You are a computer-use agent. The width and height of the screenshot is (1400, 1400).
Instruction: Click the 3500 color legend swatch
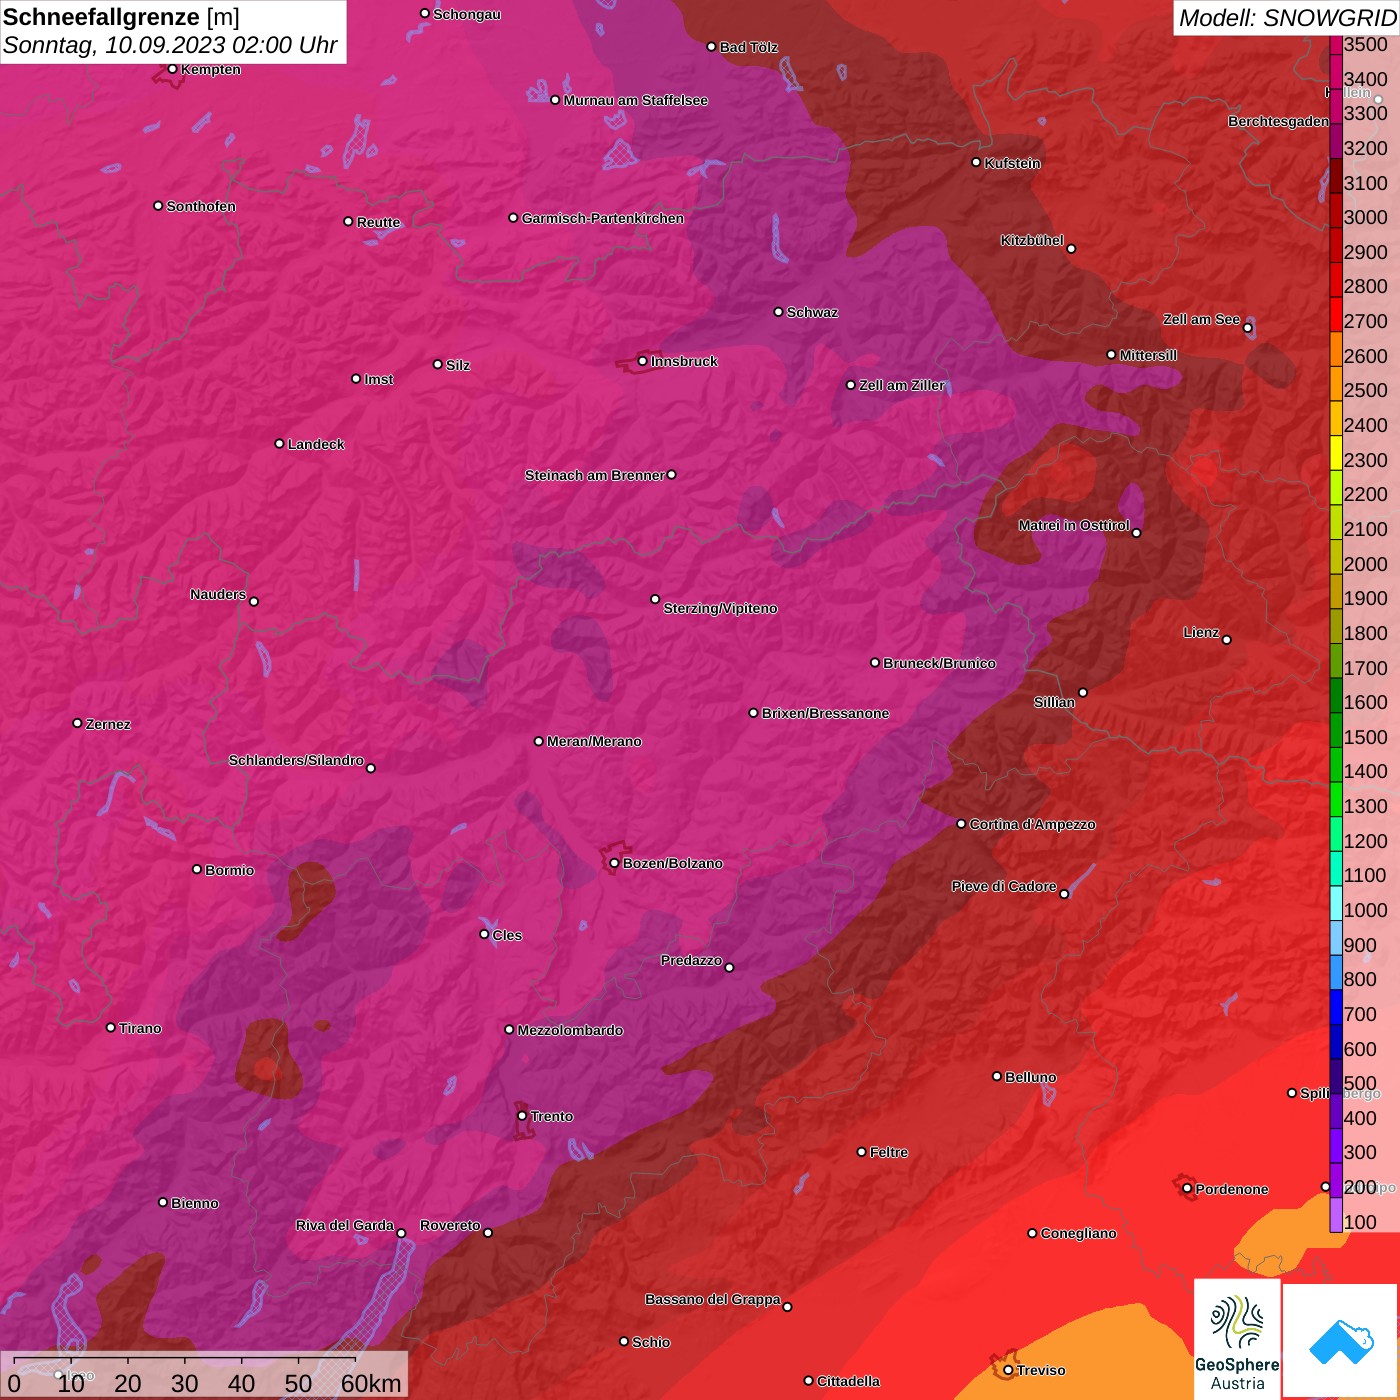tap(1335, 44)
